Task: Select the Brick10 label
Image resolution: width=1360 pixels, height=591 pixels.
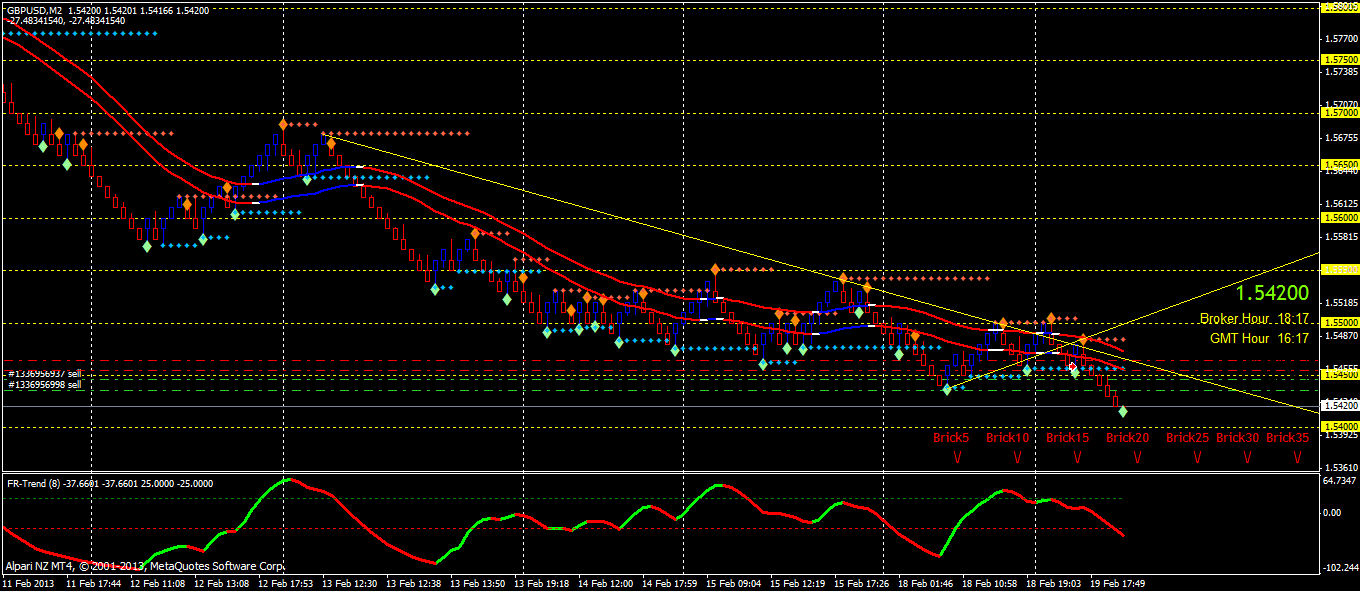Action: tap(1007, 437)
